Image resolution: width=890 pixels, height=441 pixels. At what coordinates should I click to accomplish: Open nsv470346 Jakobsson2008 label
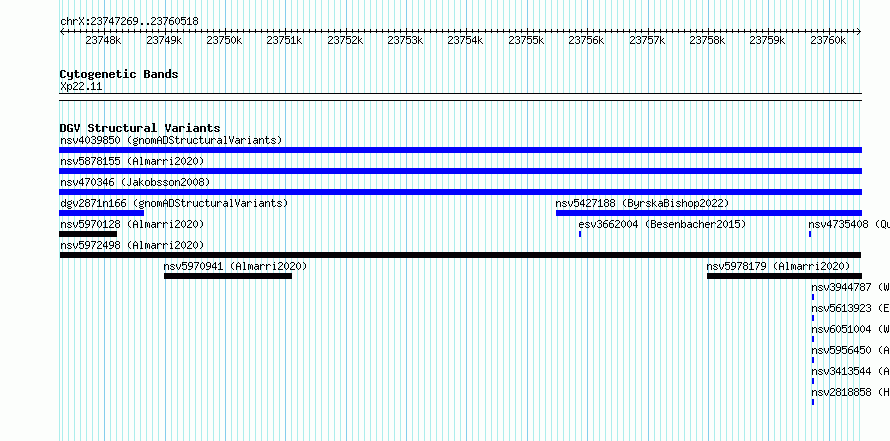point(135,182)
